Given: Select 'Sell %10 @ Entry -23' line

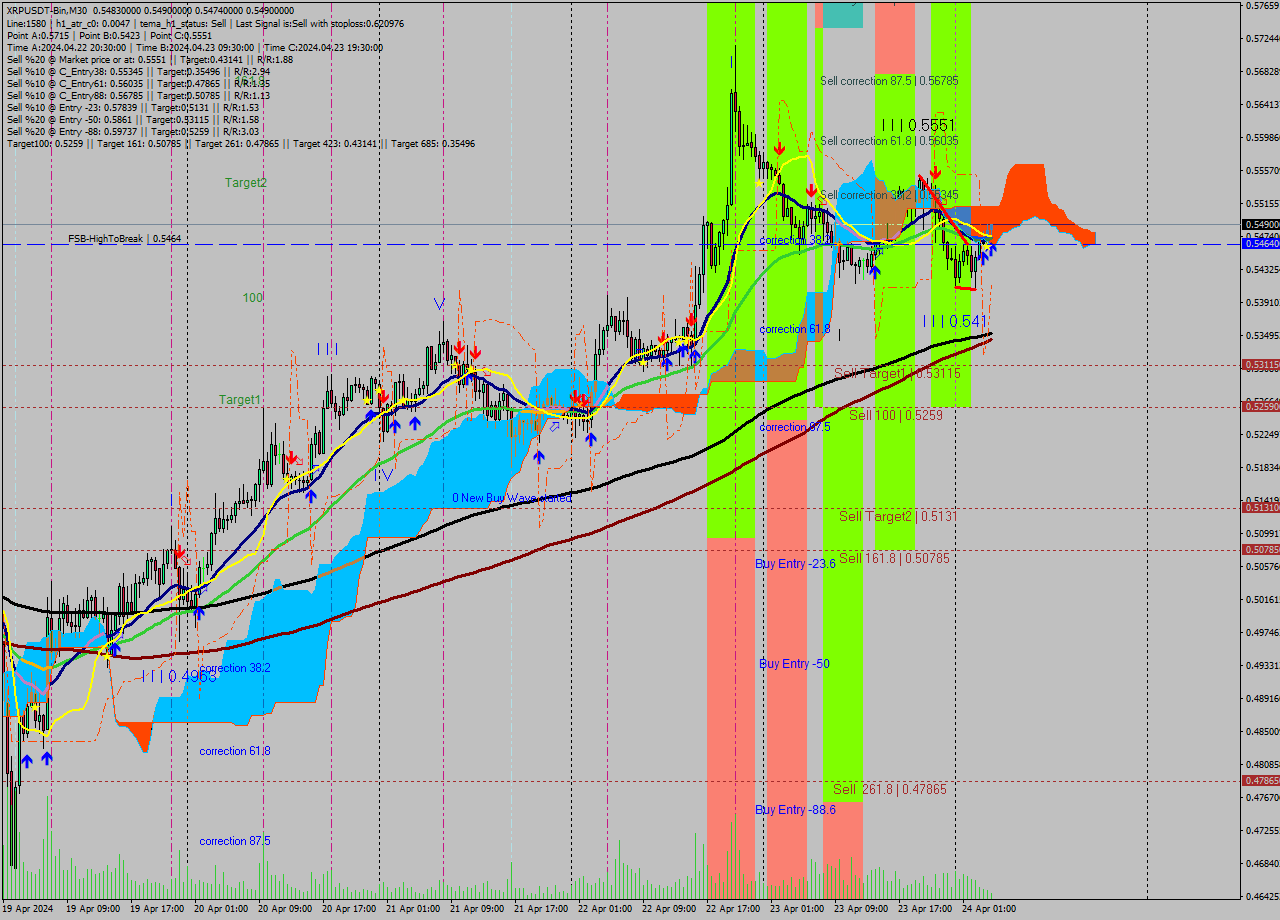Looking at the screenshot, I should (133, 107).
